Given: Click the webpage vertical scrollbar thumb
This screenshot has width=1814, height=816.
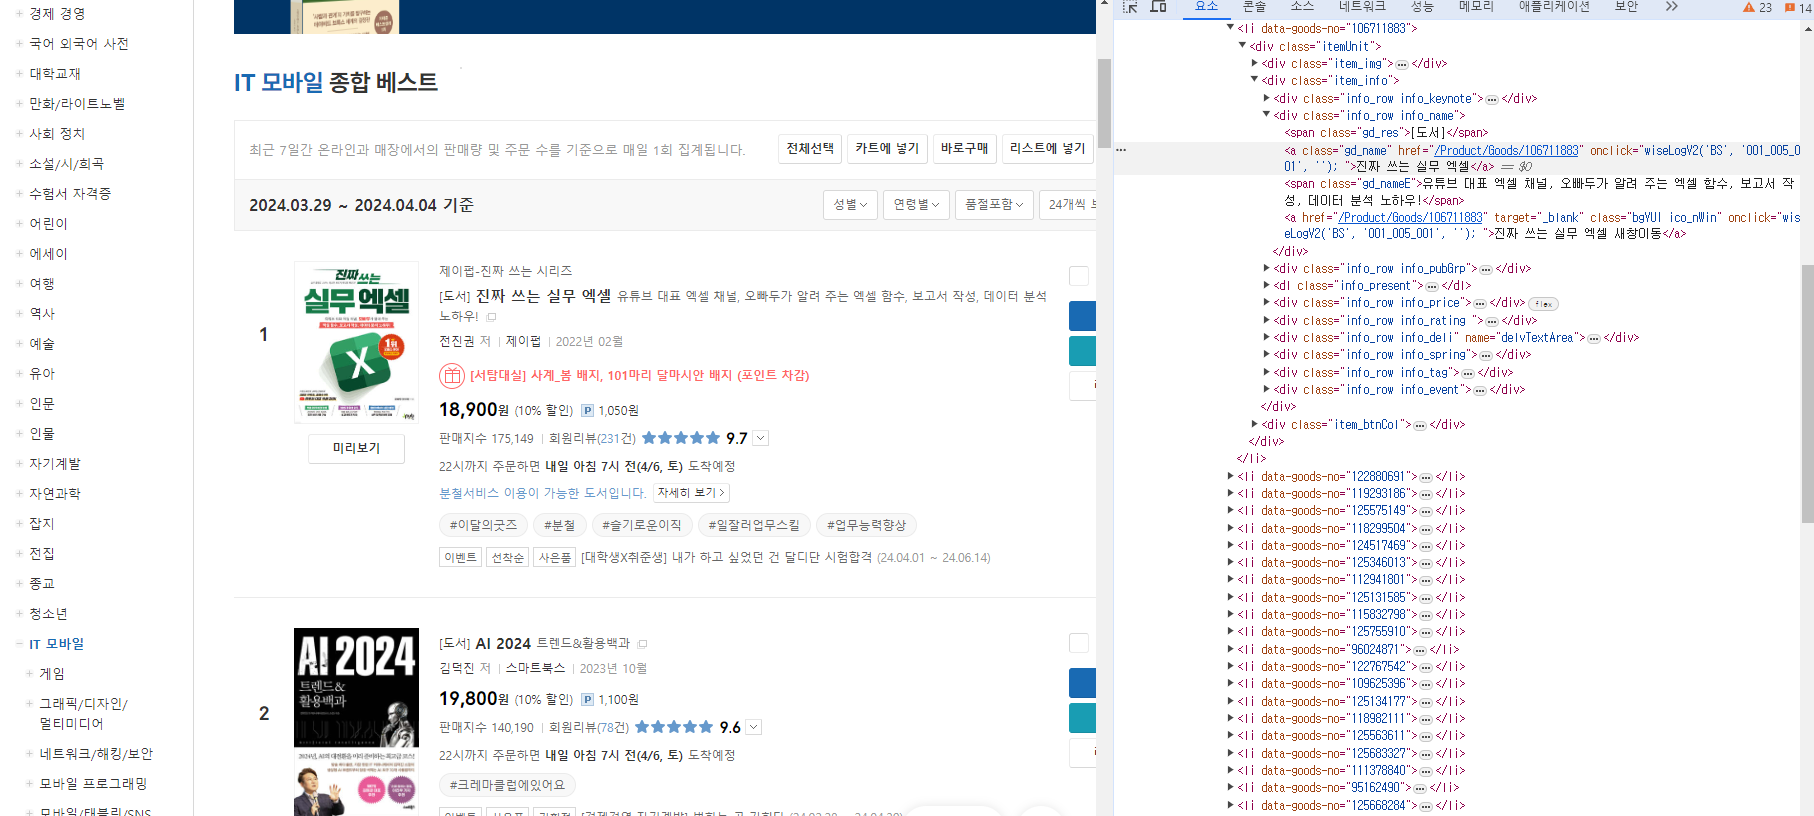Looking at the screenshot, I should pos(1104,104).
